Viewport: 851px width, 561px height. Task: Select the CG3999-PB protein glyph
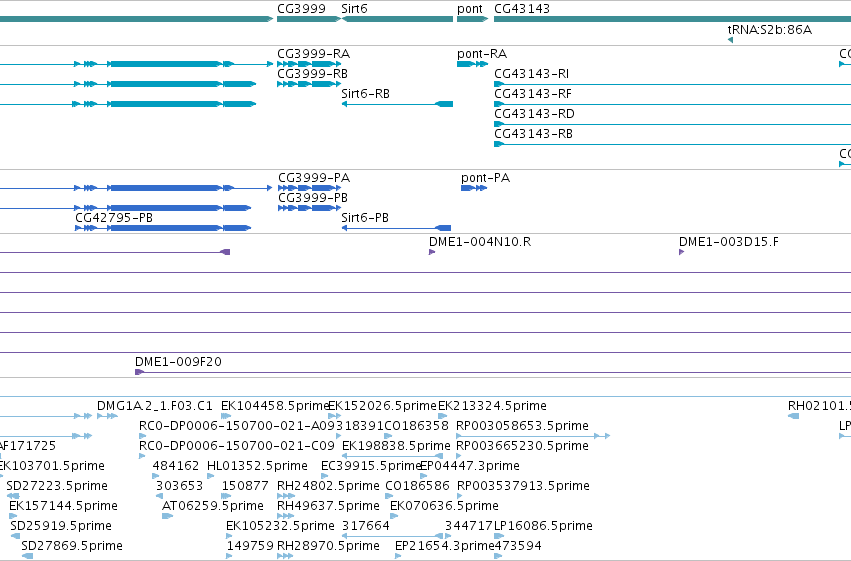[x=309, y=208]
